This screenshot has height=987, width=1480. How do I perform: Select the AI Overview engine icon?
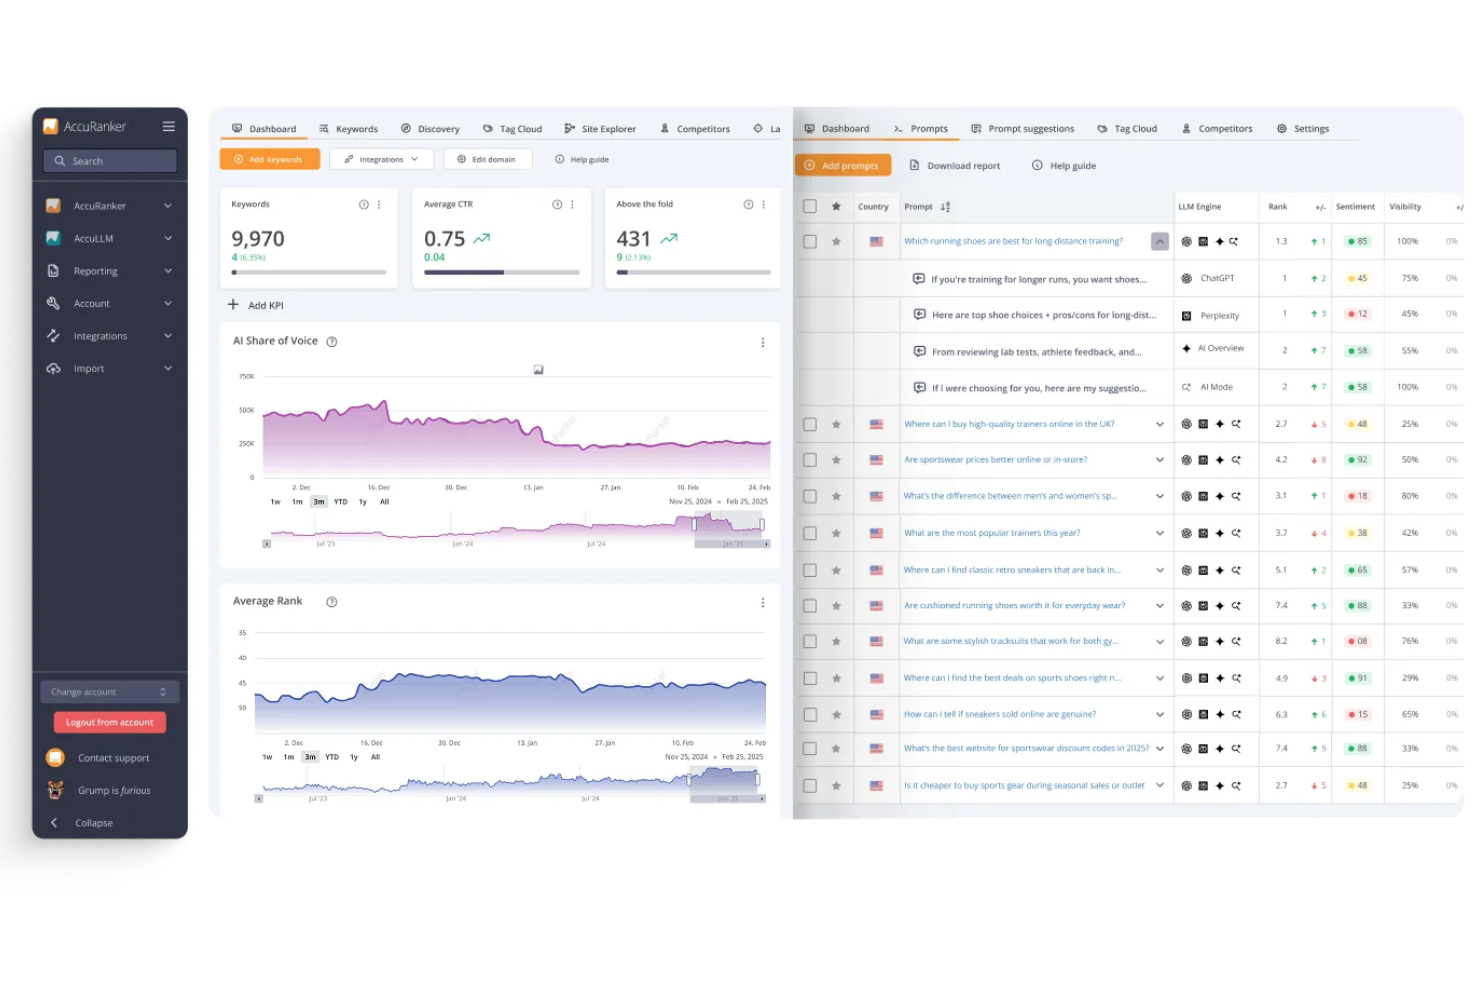click(x=1184, y=348)
